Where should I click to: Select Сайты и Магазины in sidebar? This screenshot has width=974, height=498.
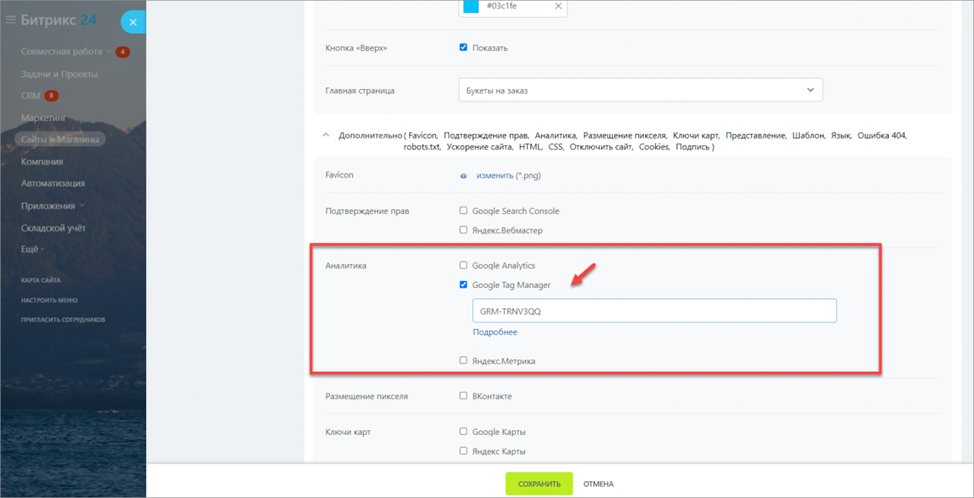coord(60,140)
